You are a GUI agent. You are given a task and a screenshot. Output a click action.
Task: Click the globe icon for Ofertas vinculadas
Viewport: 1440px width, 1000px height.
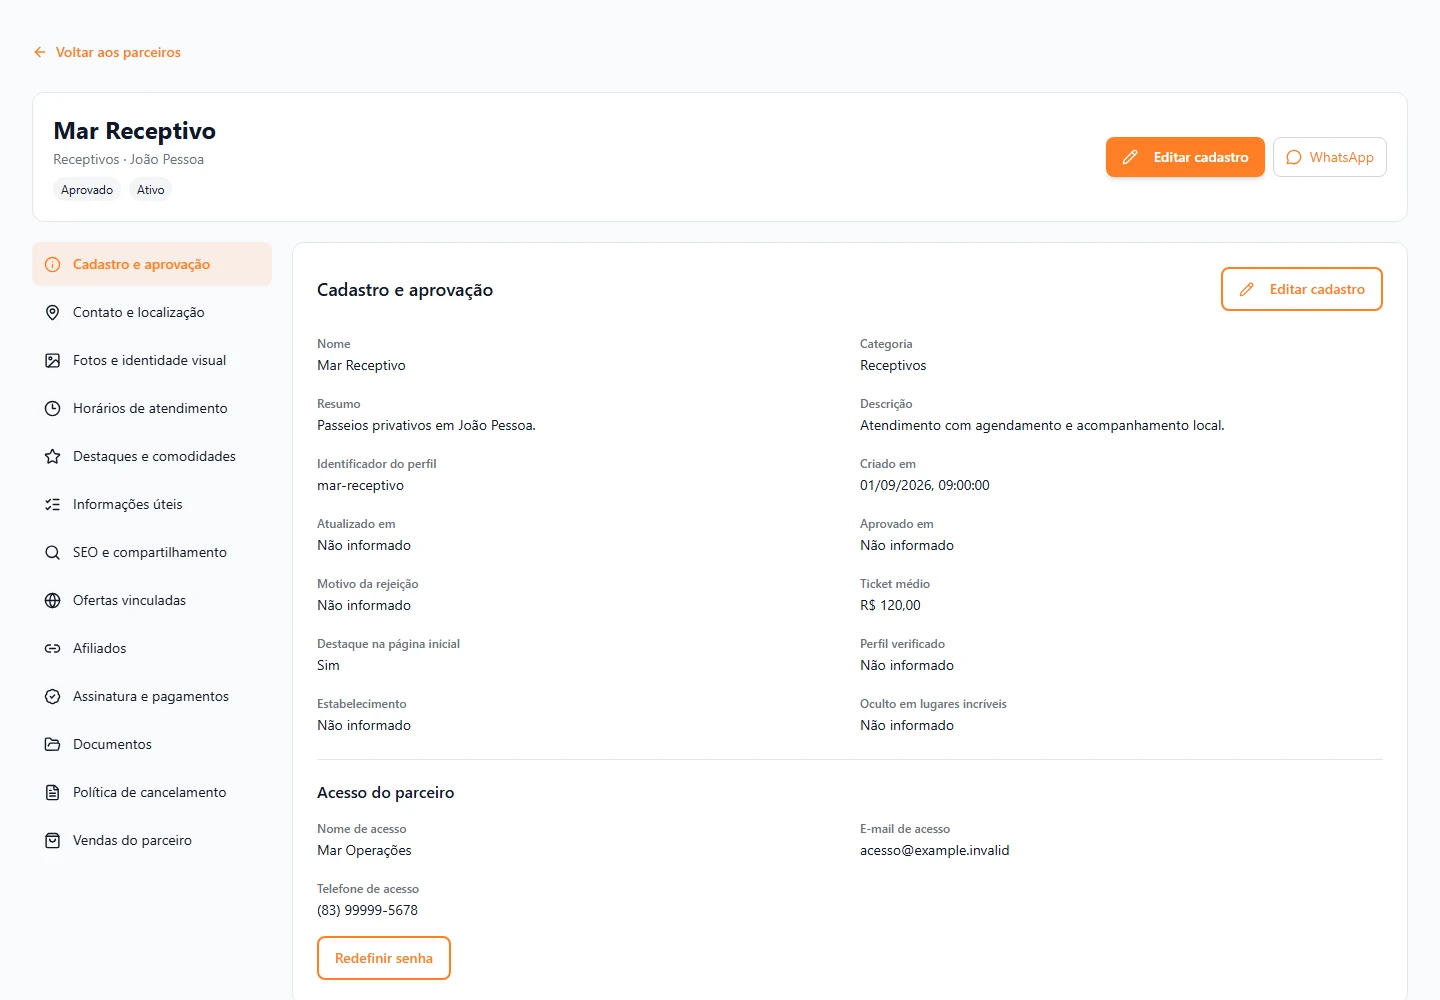coord(53,601)
